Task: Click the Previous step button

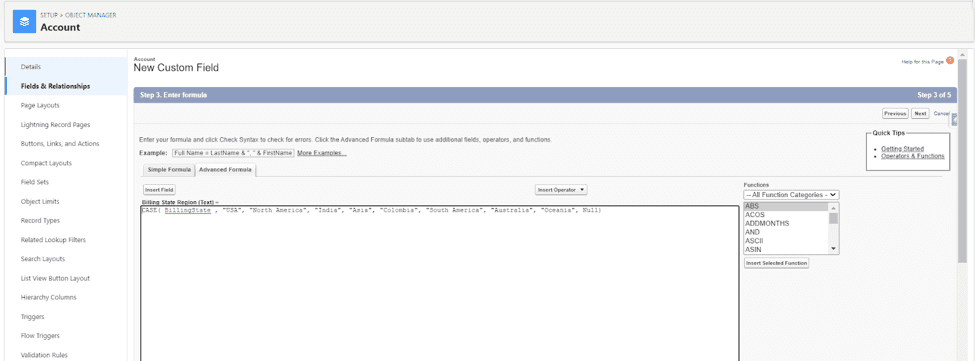Action: pyautogui.click(x=895, y=114)
